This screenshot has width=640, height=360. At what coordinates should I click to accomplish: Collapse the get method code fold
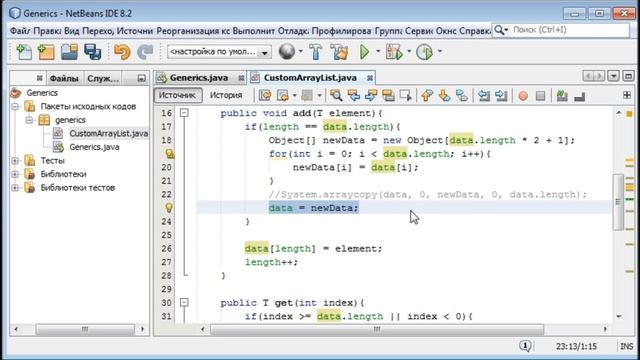pos(184,302)
